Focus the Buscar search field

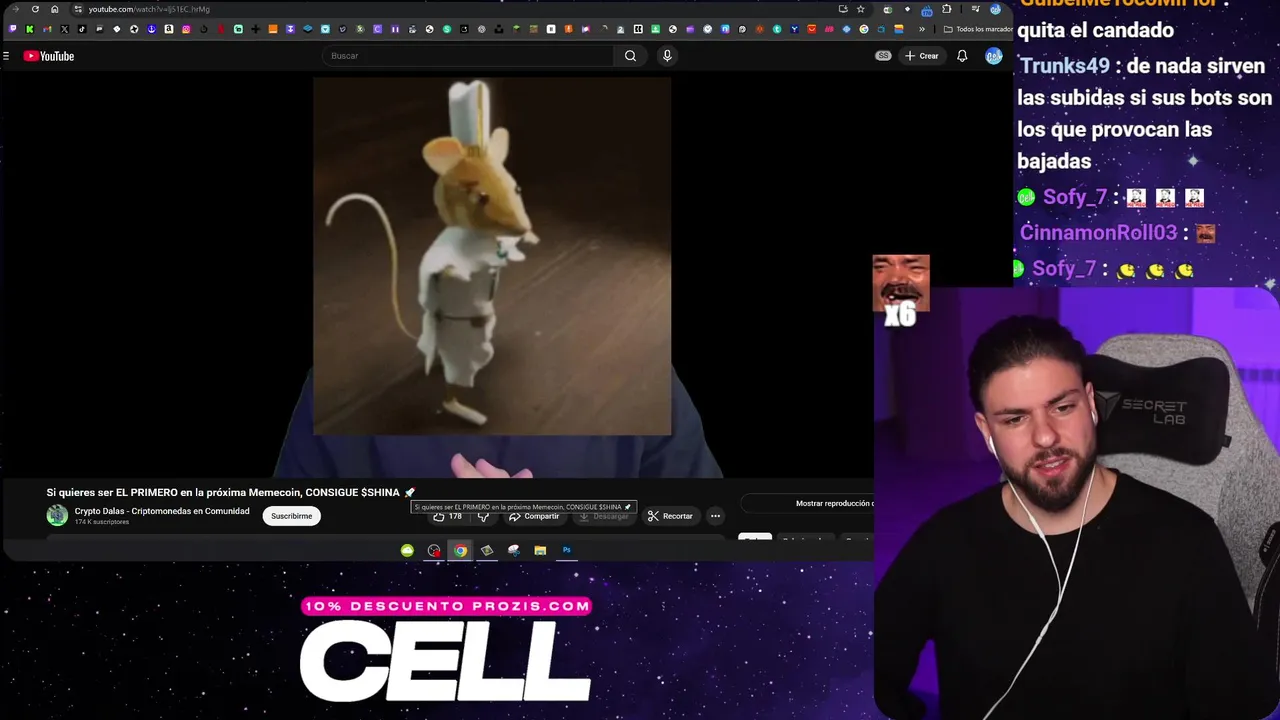tap(468, 56)
